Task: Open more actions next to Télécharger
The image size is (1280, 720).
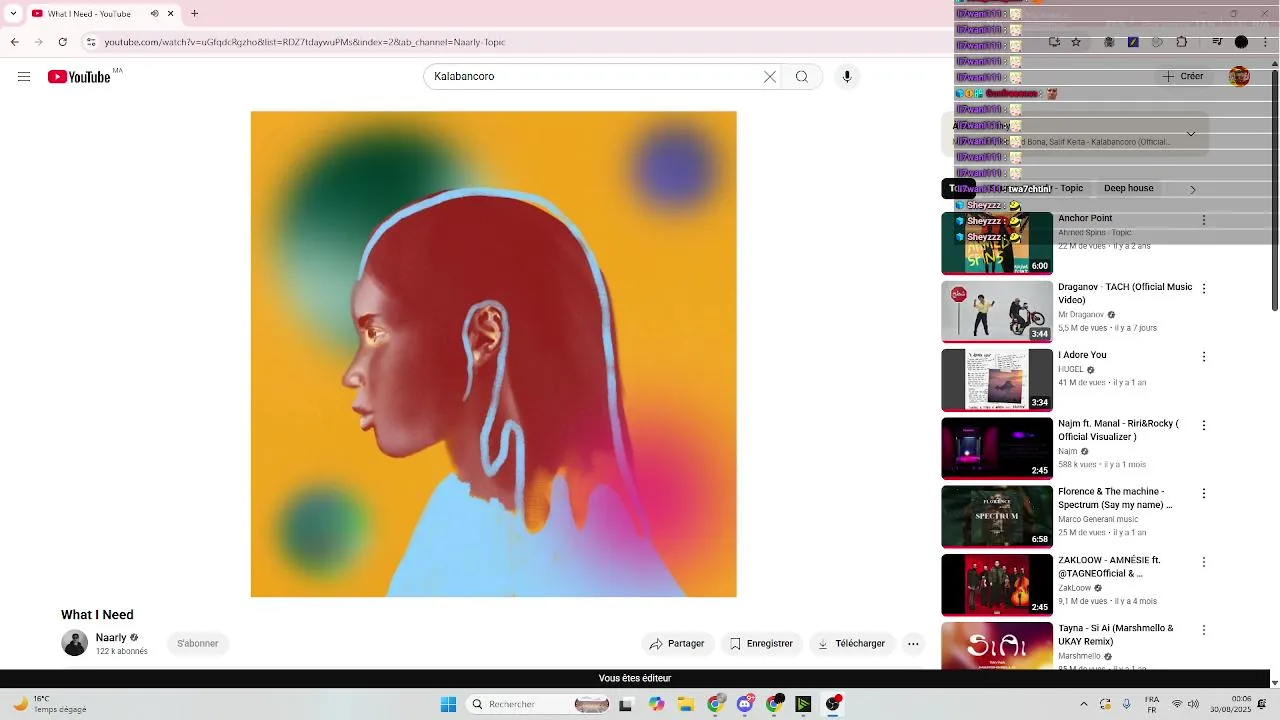Action: [913, 644]
